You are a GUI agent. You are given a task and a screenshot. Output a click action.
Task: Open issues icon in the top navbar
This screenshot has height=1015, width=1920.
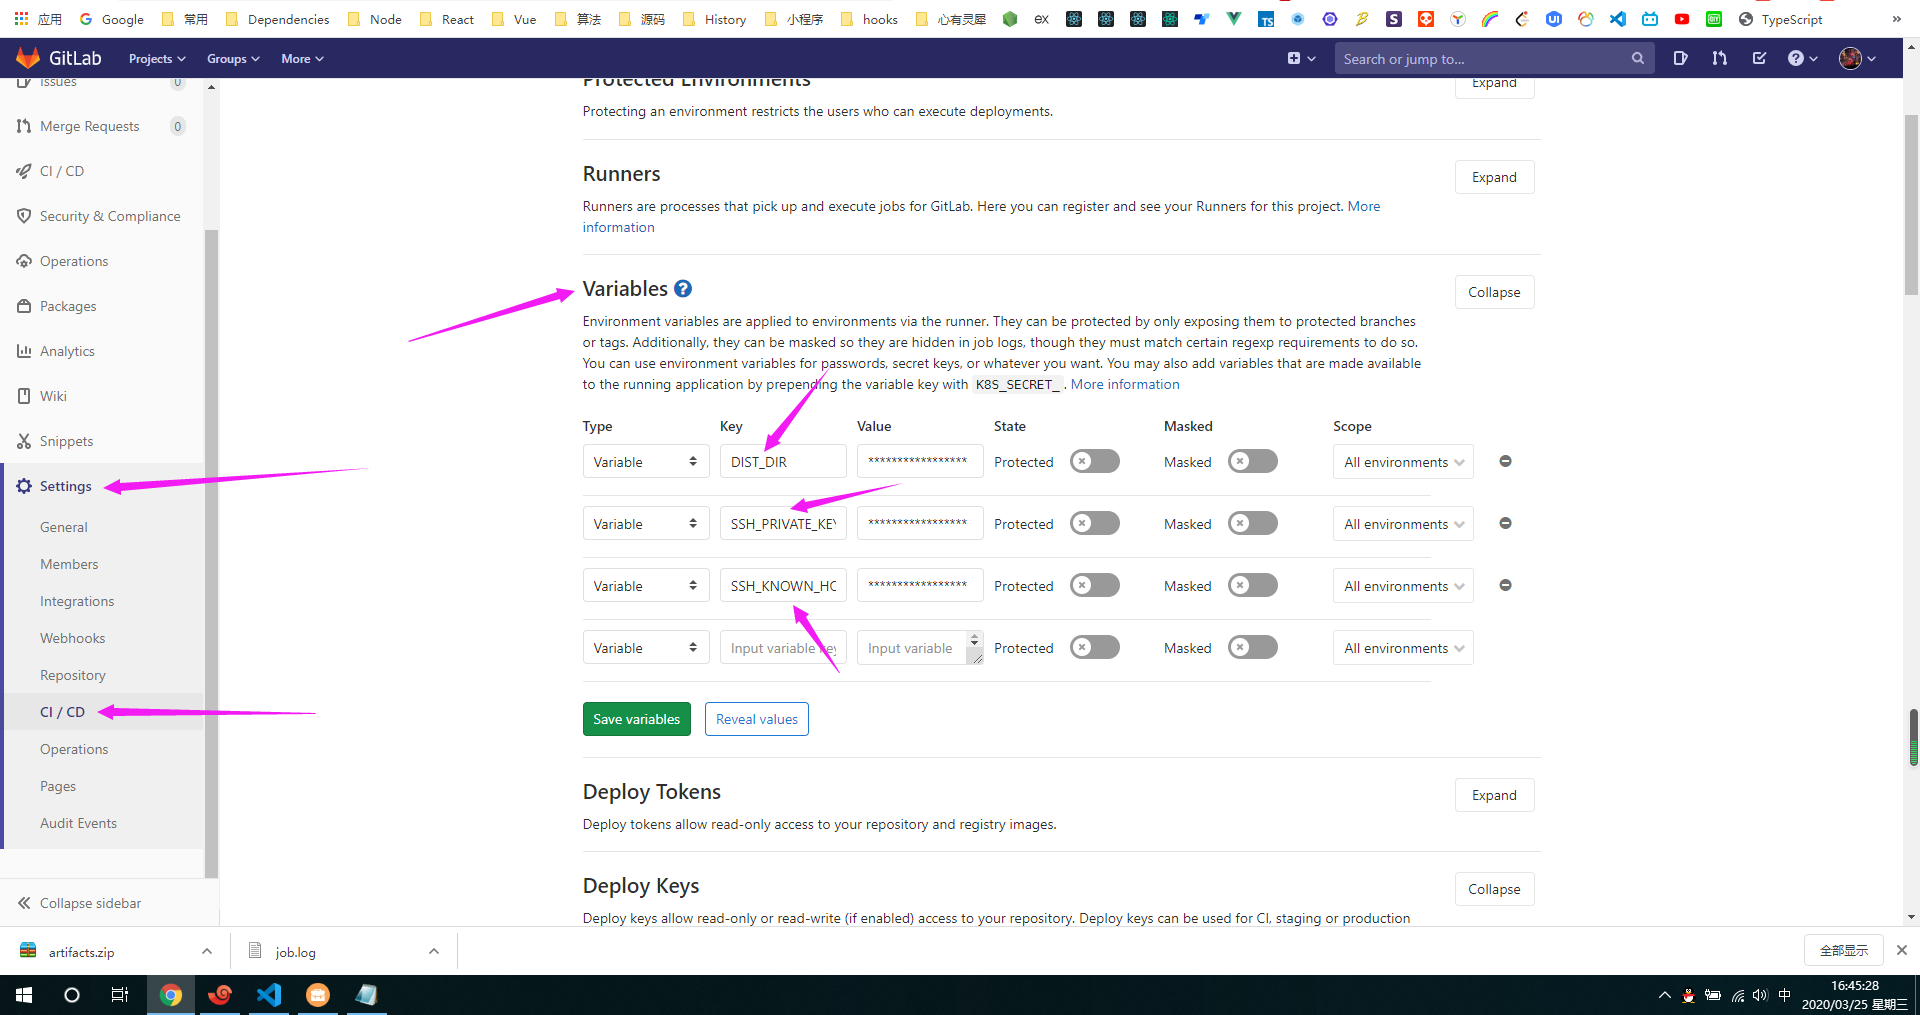[x=1680, y=58]
